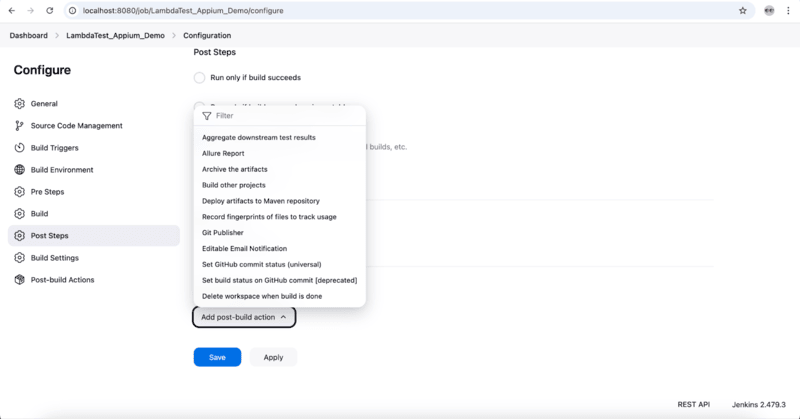800x419 pixels.
Task: Open the browser profile avatar
Action: (769, 11)
